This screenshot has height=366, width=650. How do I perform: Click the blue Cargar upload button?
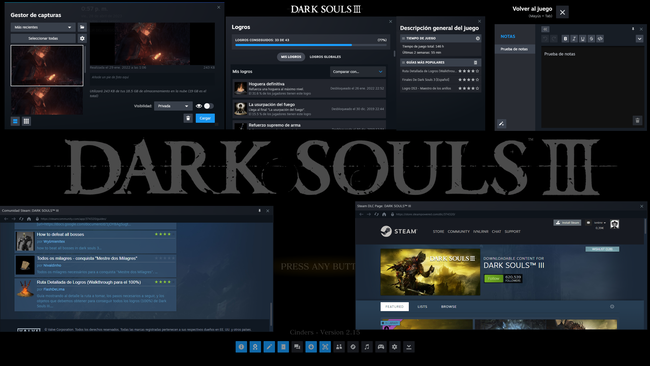tap(205, 118)
